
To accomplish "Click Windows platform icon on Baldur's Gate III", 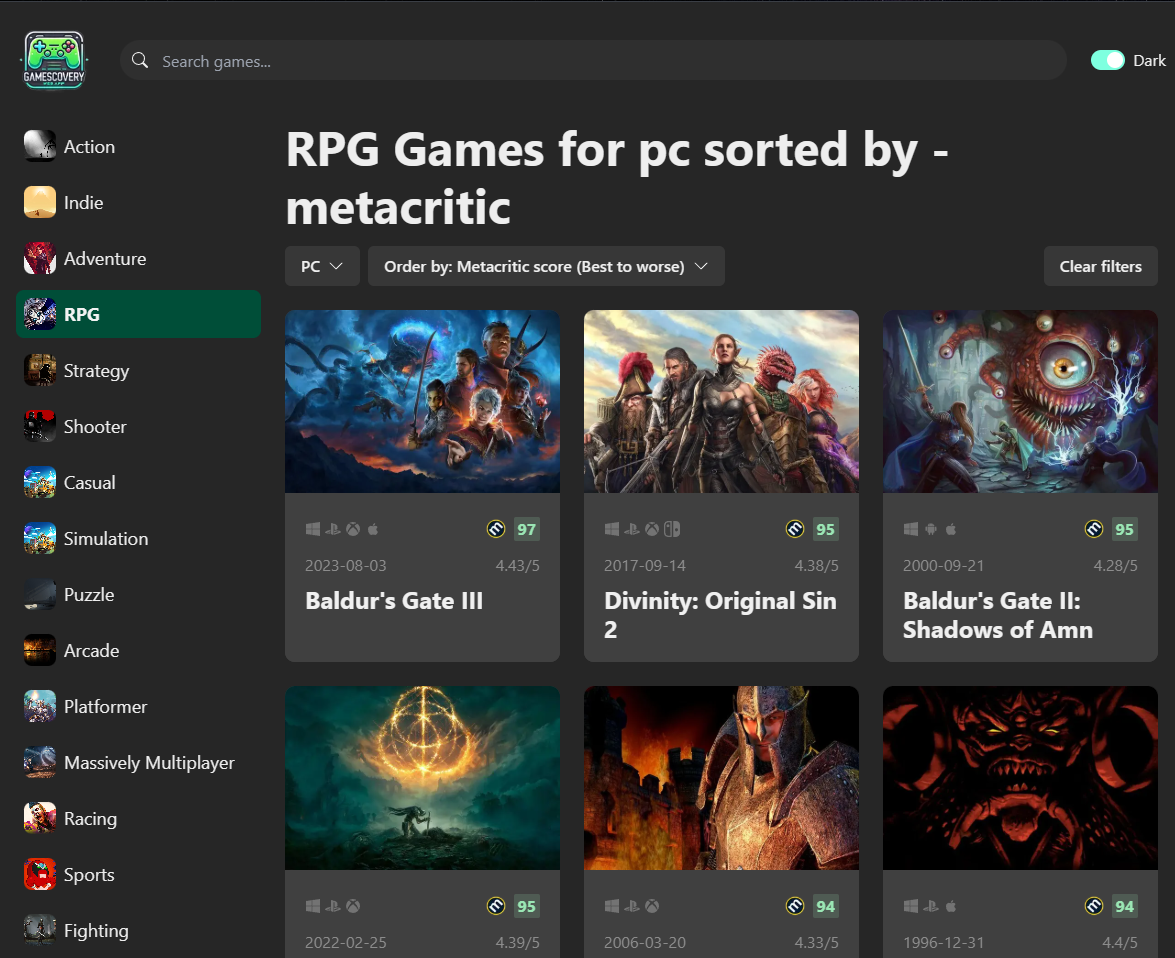I will point(312,529).
